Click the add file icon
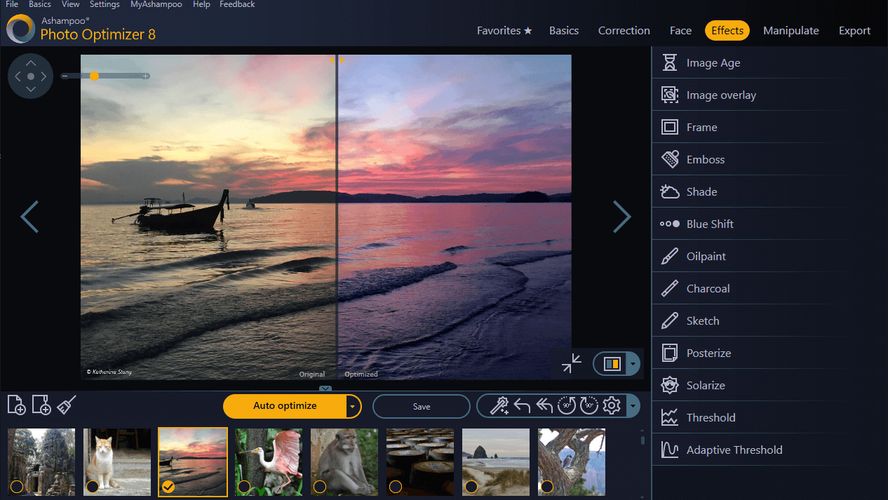This screenshot has width=888, height=500. (x=17, y=405)
